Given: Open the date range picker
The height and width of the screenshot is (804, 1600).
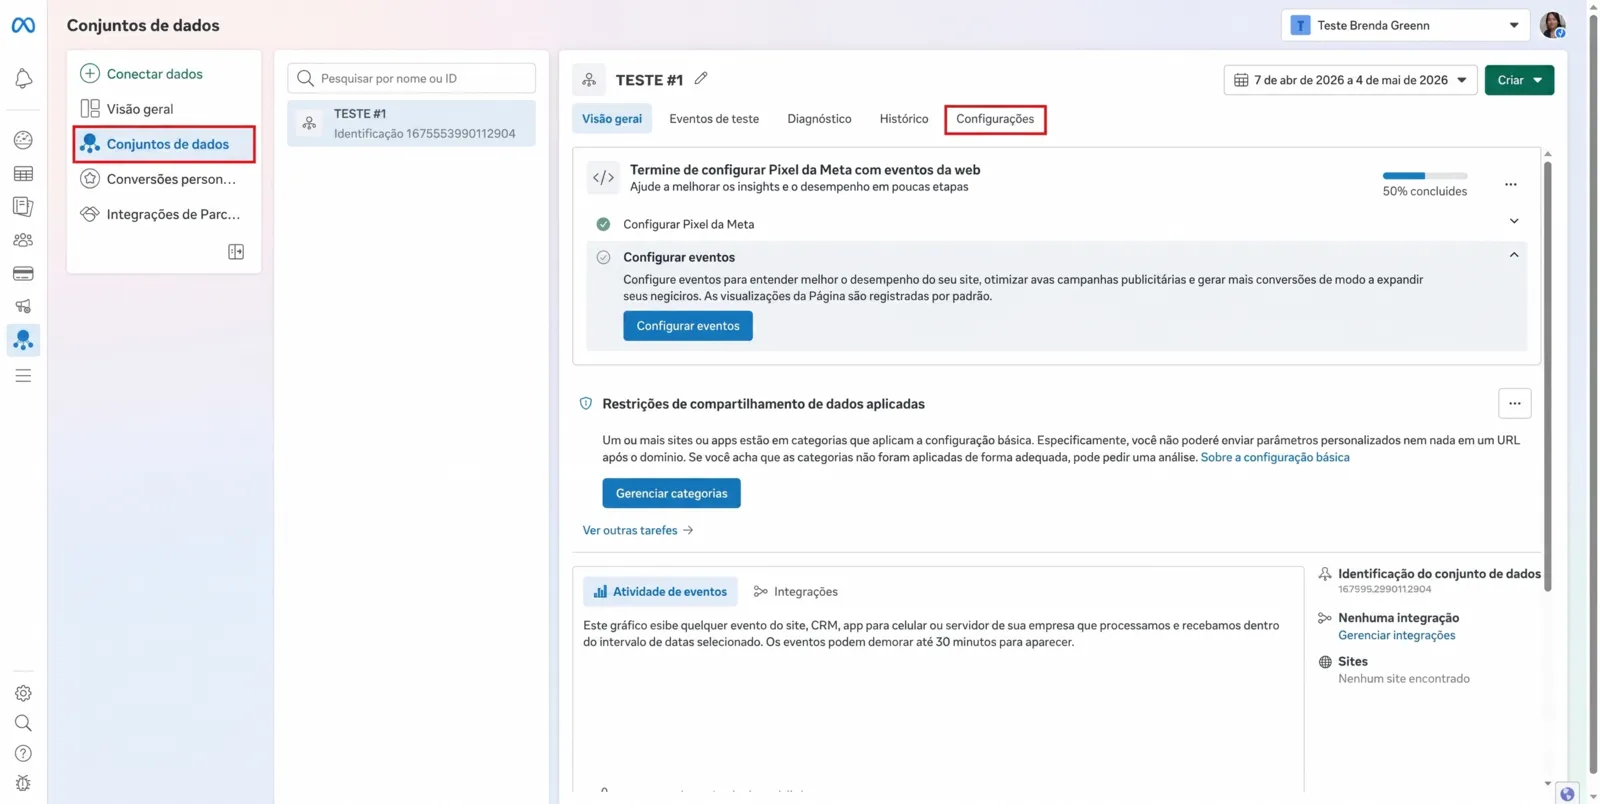Looking at the screenshot, I should pos(1350,80).
